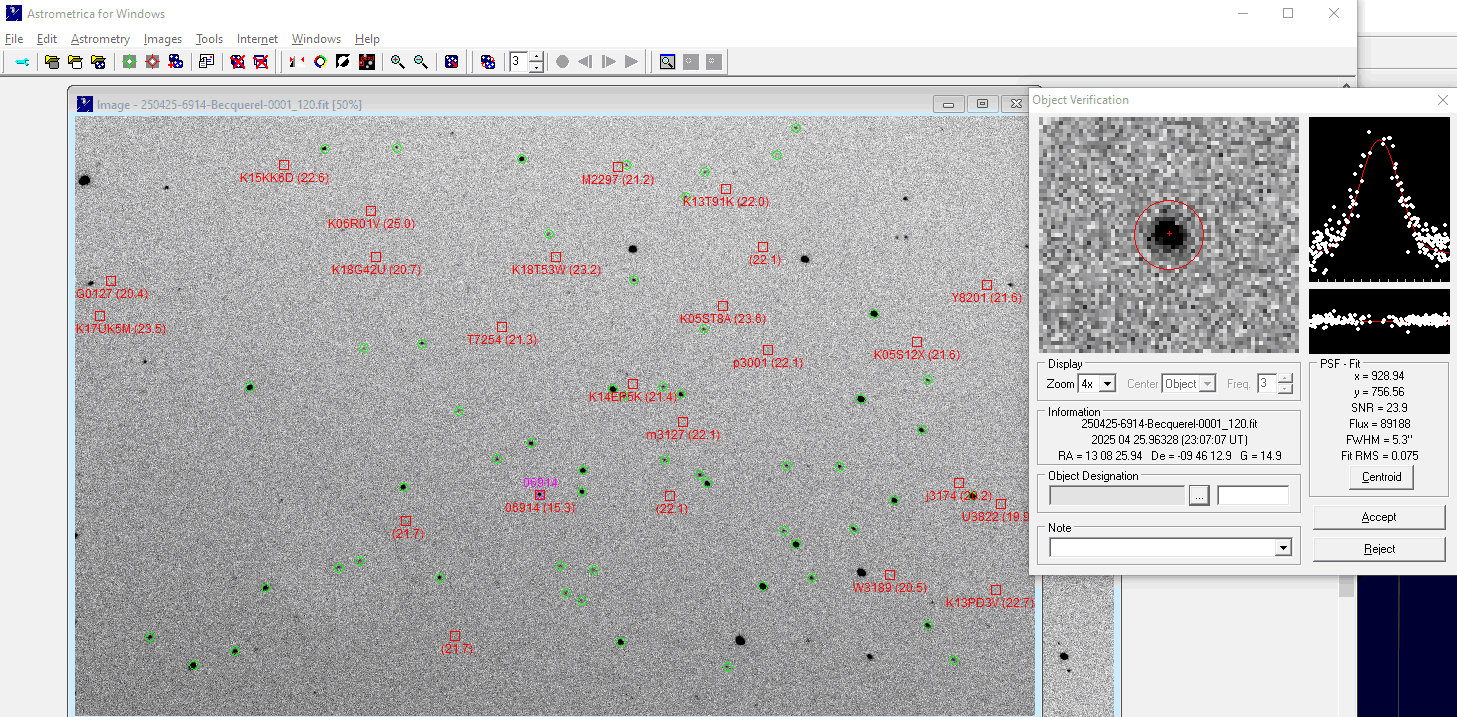Open the Windows menu
The height and width of the screenshot is (717, 1457).
(x=316, y=39)
